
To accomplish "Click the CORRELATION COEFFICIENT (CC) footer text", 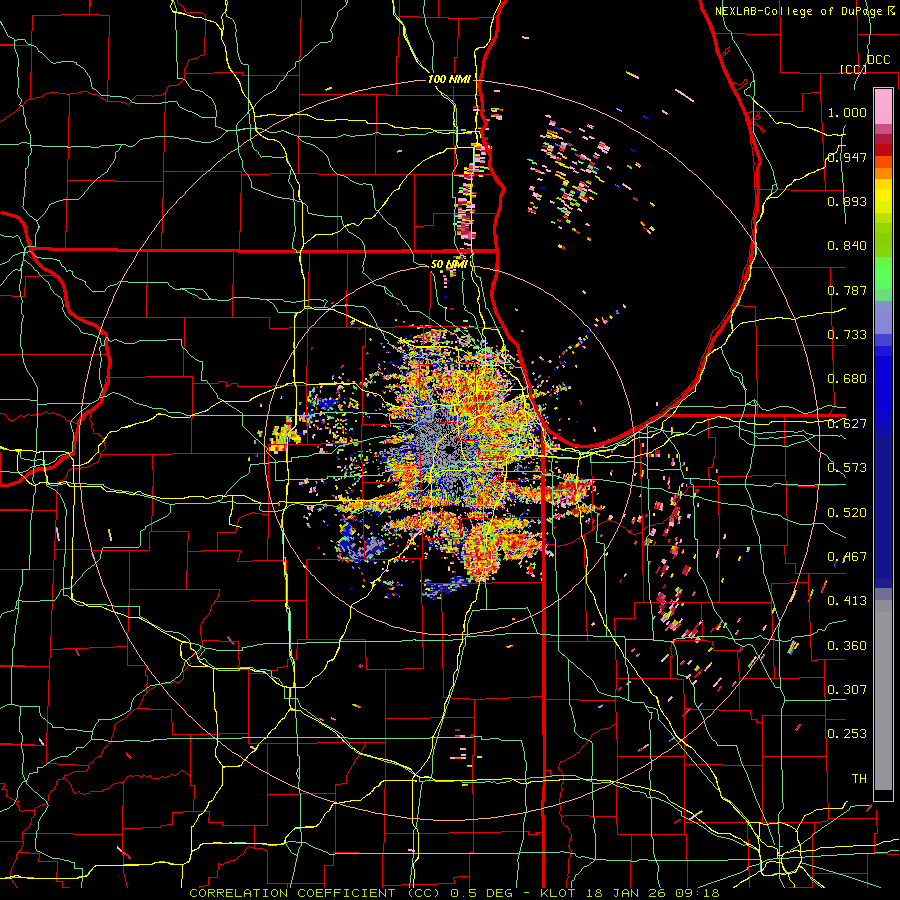I will tap(315, 893).
